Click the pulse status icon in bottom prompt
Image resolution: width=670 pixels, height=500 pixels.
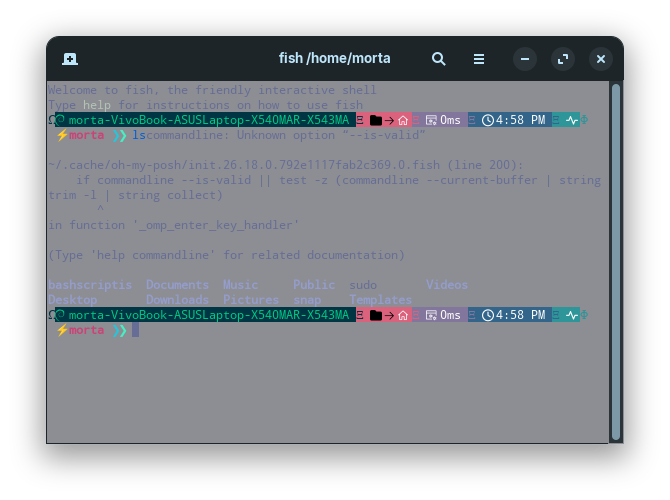click(x=572, y=316)
